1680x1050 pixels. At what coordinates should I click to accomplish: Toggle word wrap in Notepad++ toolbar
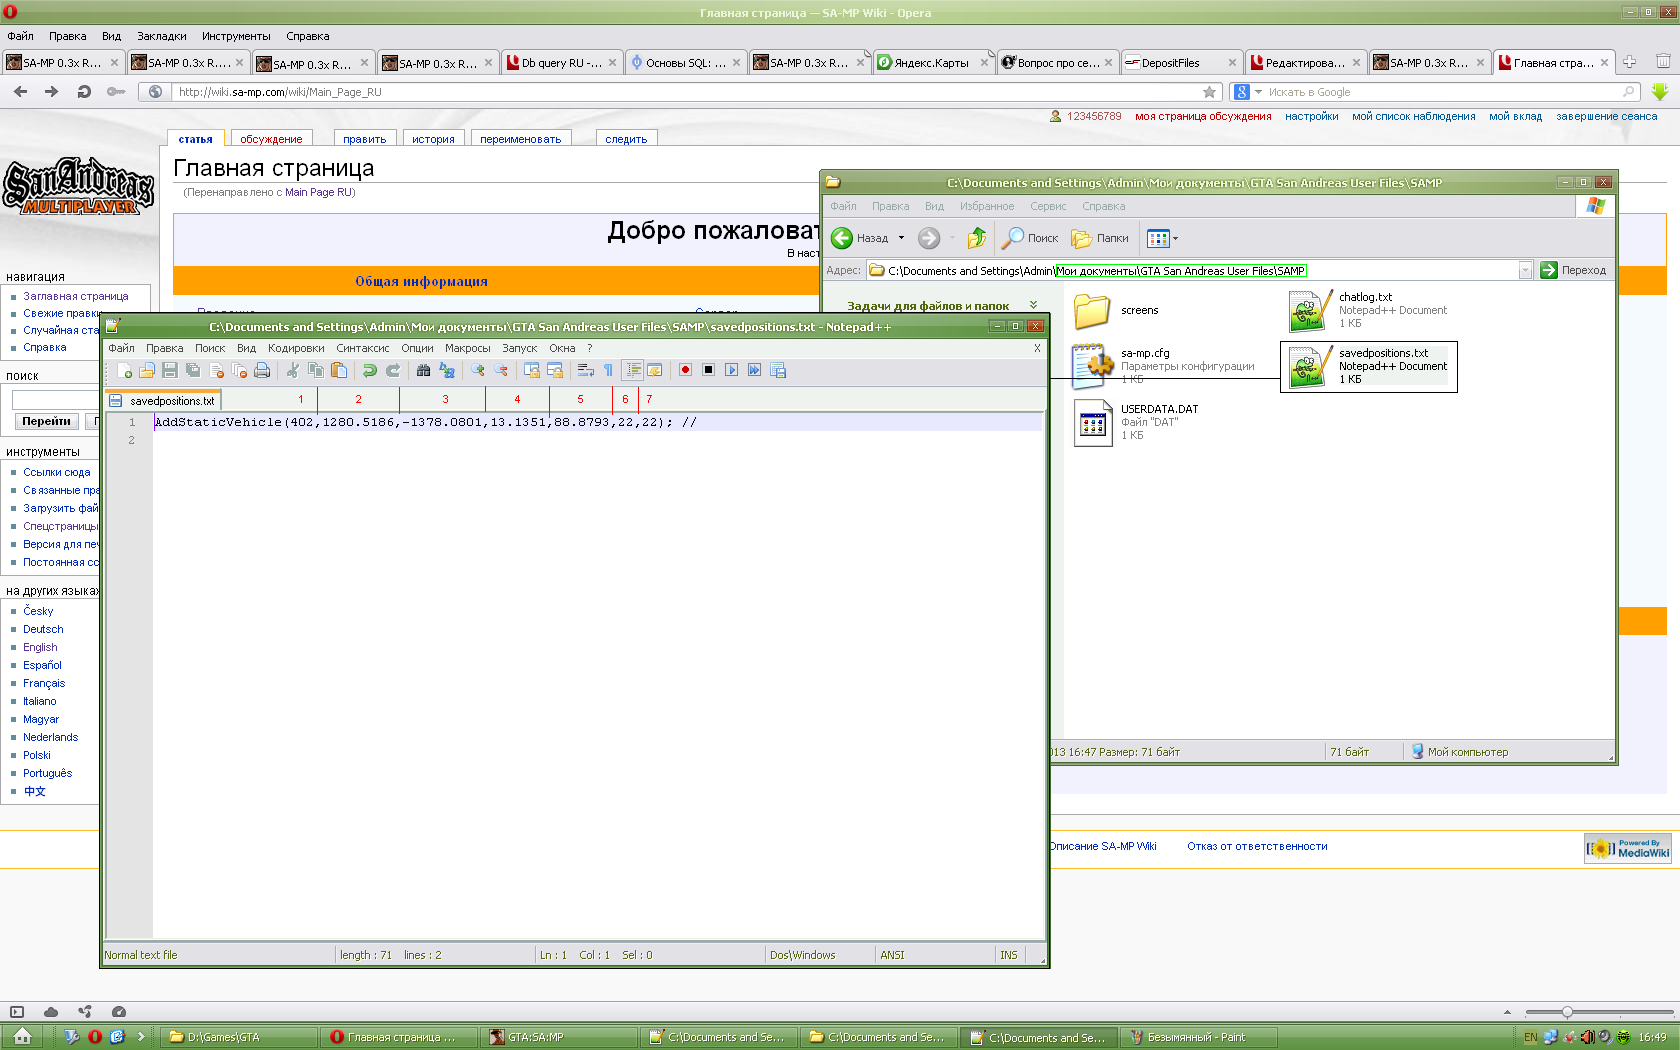pyautogui.click(x=586, y=371)
